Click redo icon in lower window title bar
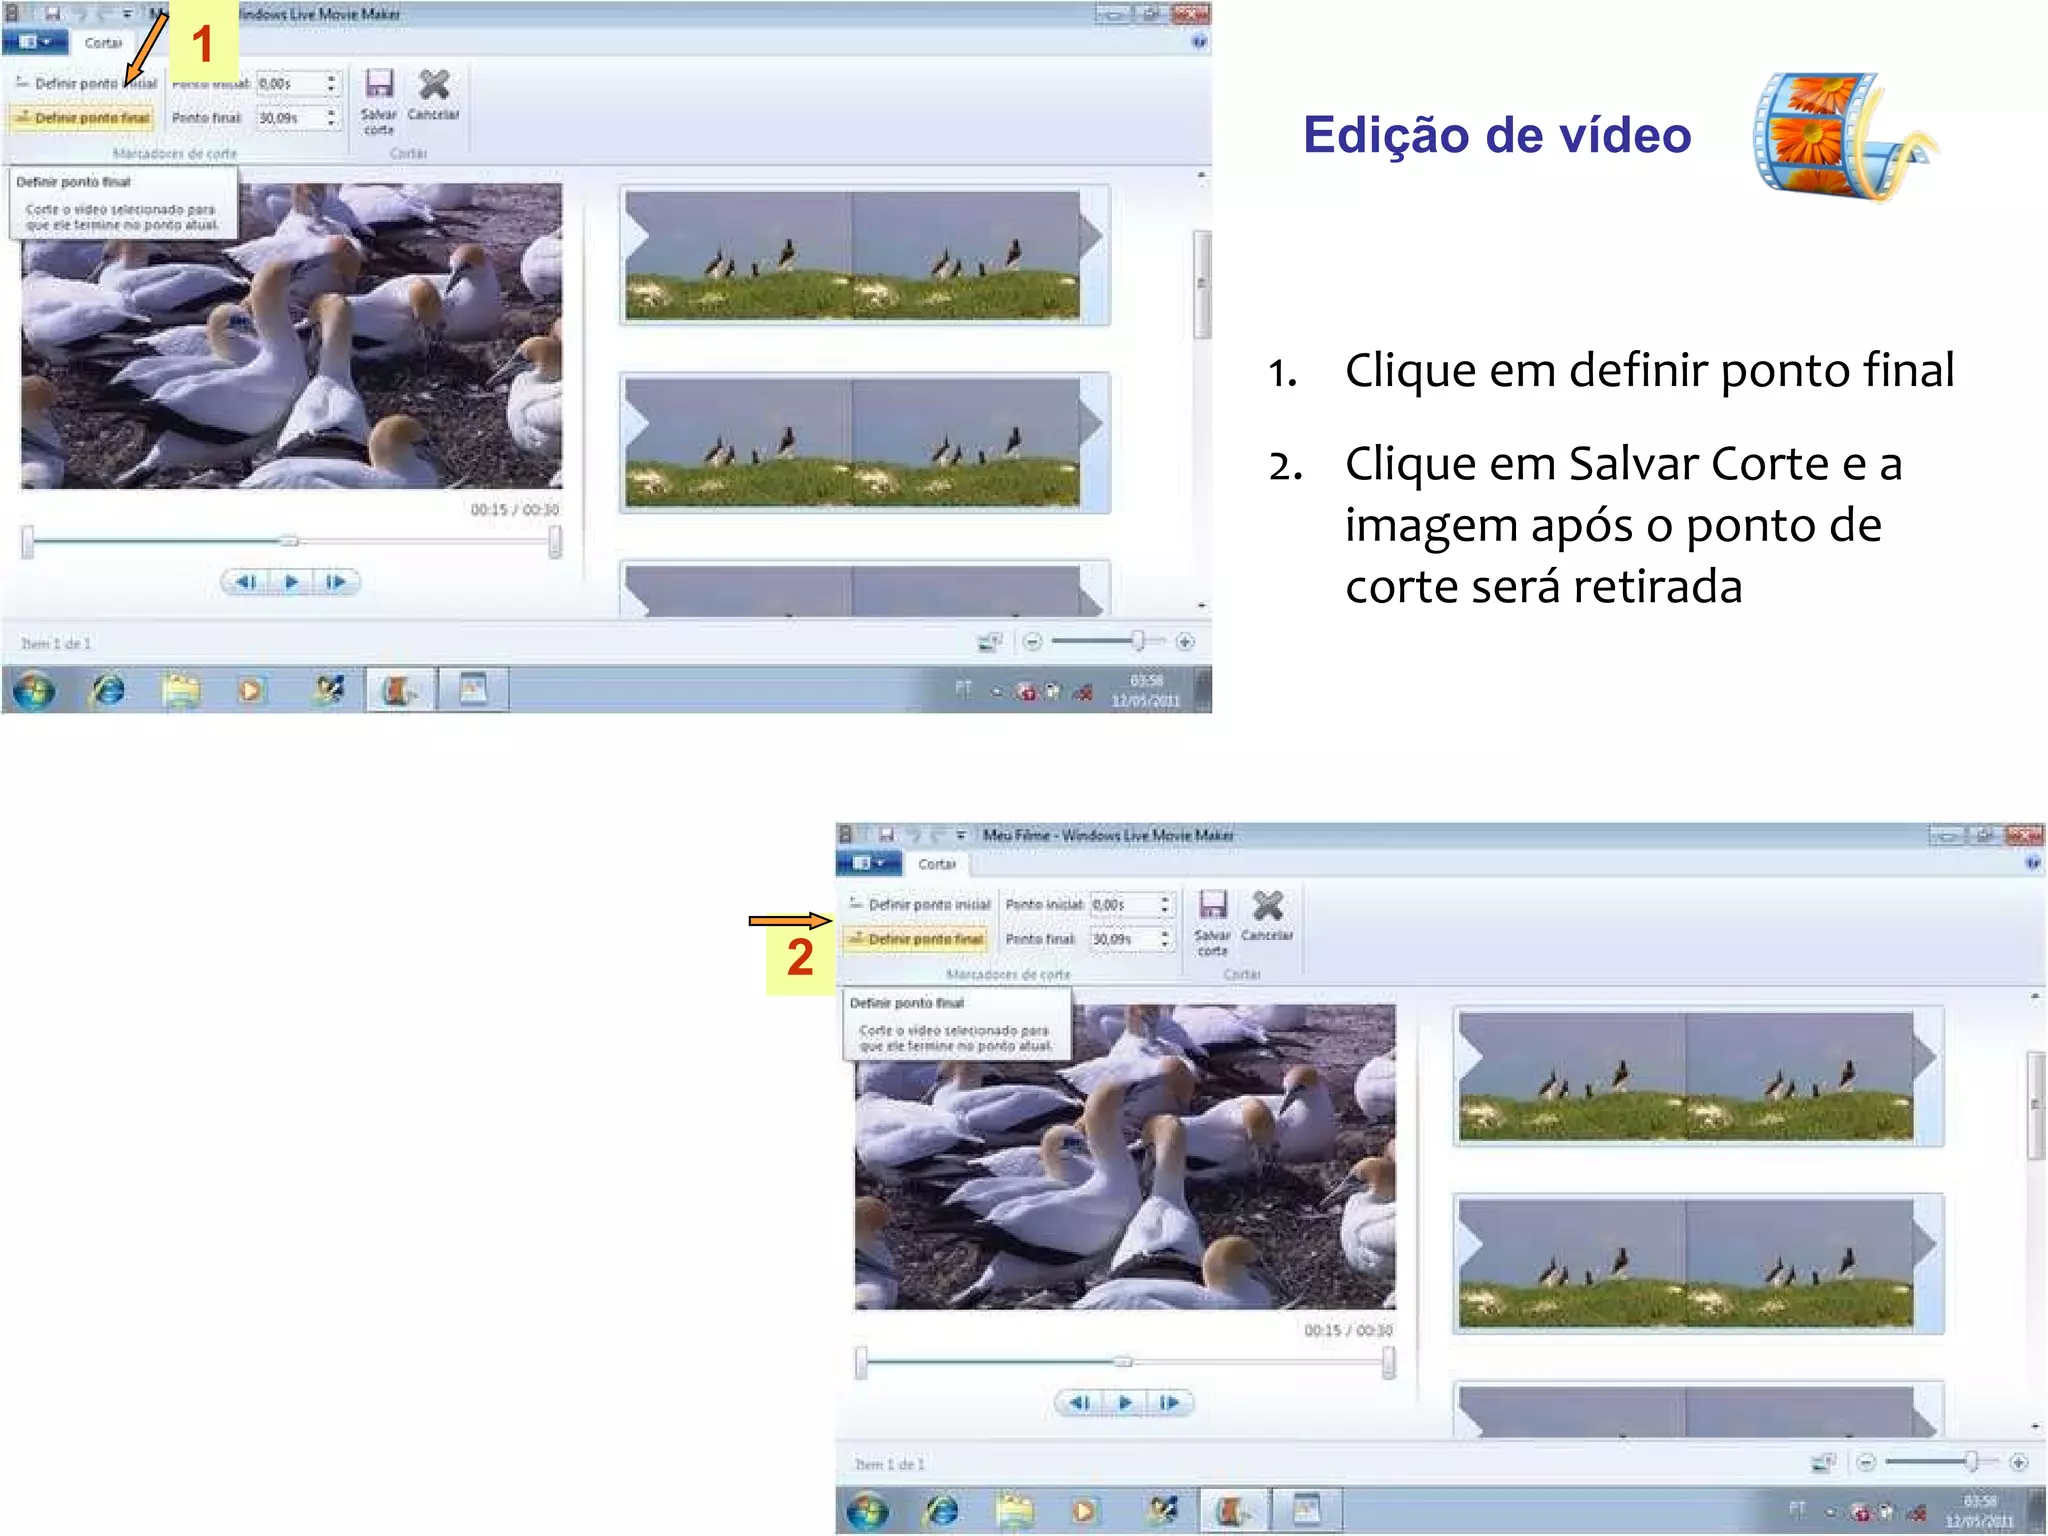This screenshot has height=1536, width=2048. pyautogui.click(x=937, y=835)
